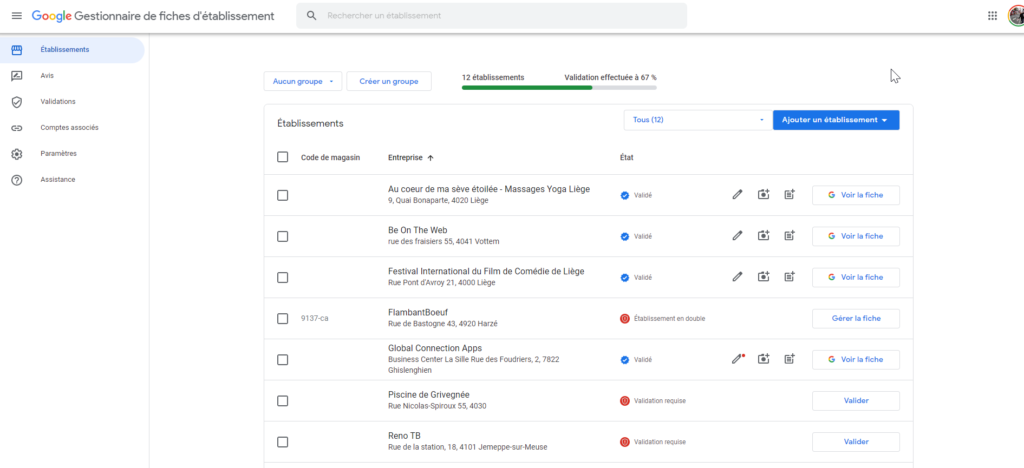
Task: Check the Festival International du Film row
Action: point(282,277)
